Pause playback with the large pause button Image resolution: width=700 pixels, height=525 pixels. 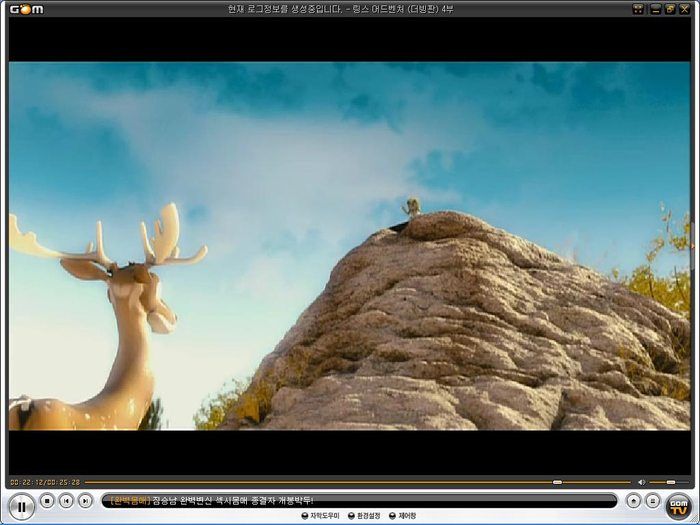tap(21, 507)
